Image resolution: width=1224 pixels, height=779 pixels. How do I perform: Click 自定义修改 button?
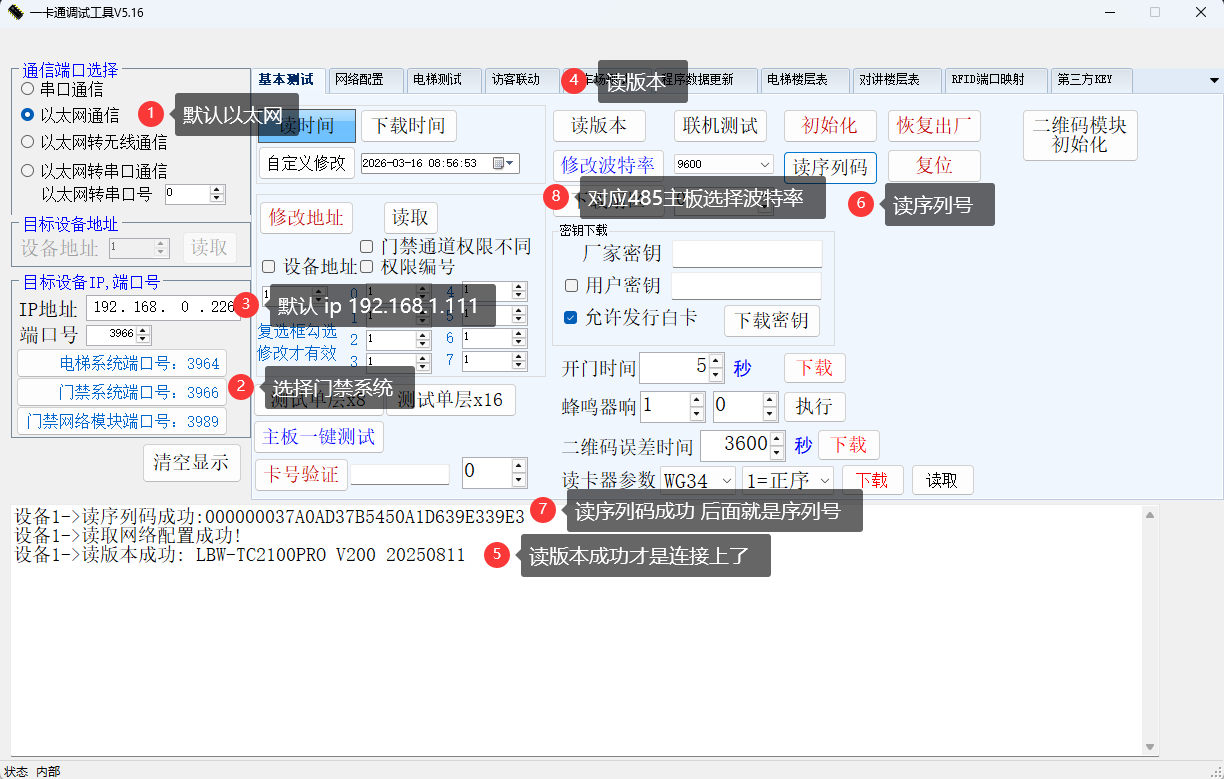click(306, 163)
